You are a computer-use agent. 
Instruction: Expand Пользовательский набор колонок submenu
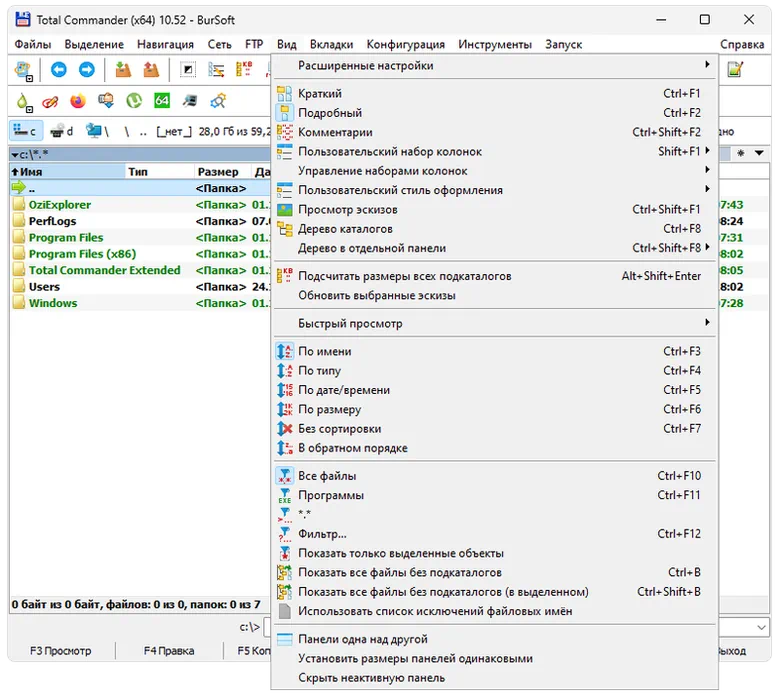(494, 152)
